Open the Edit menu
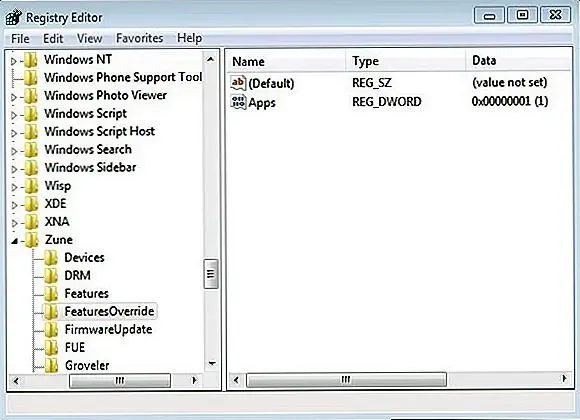 tap(53, 38)
